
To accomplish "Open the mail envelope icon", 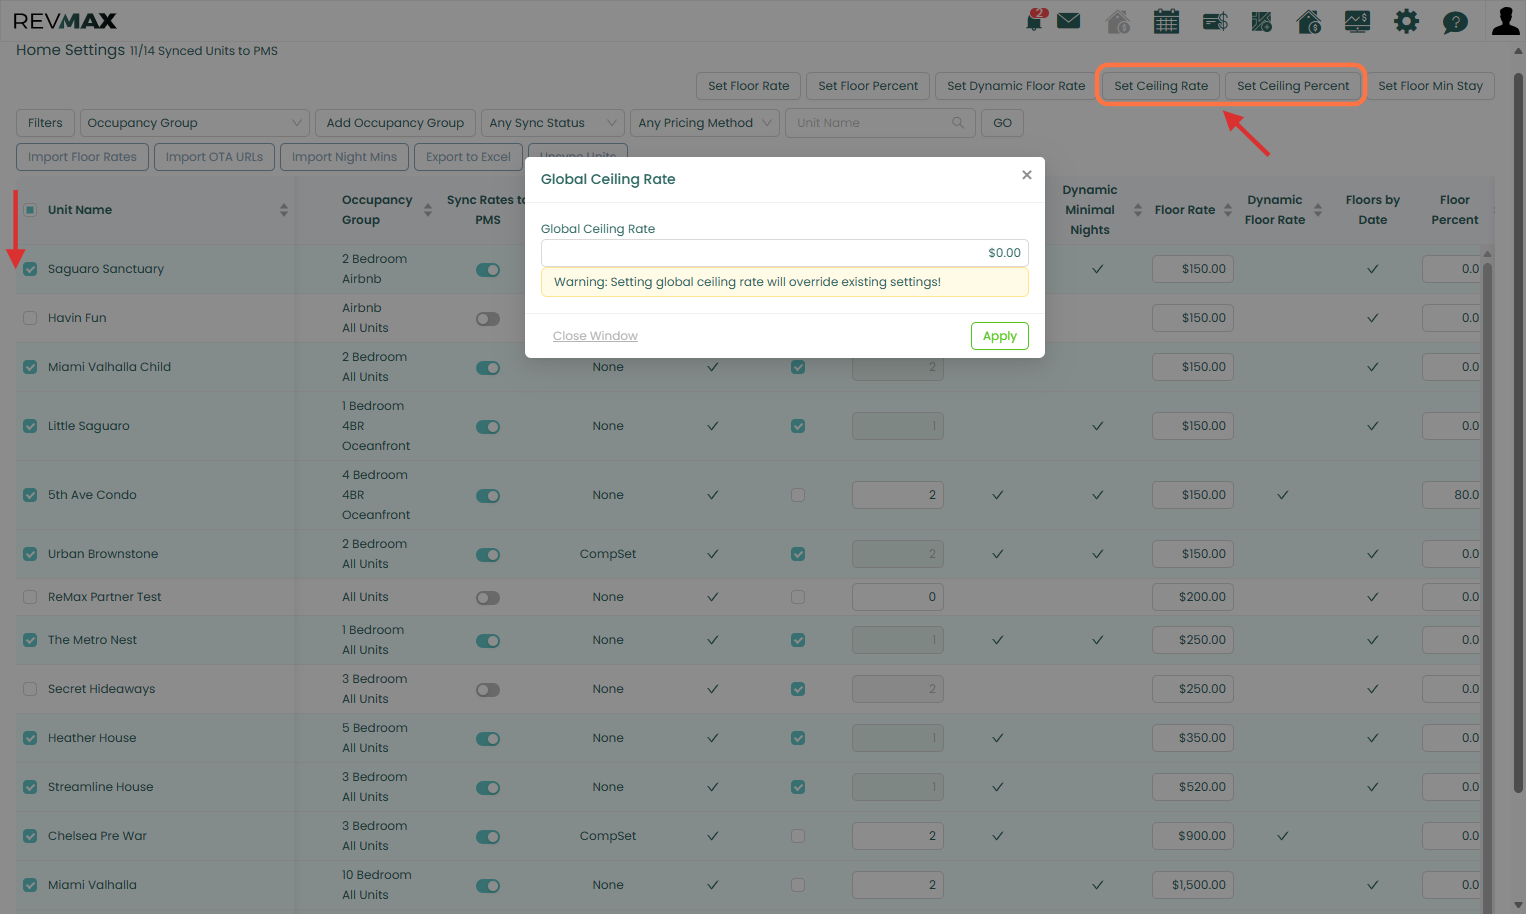I will (1069, 21).
